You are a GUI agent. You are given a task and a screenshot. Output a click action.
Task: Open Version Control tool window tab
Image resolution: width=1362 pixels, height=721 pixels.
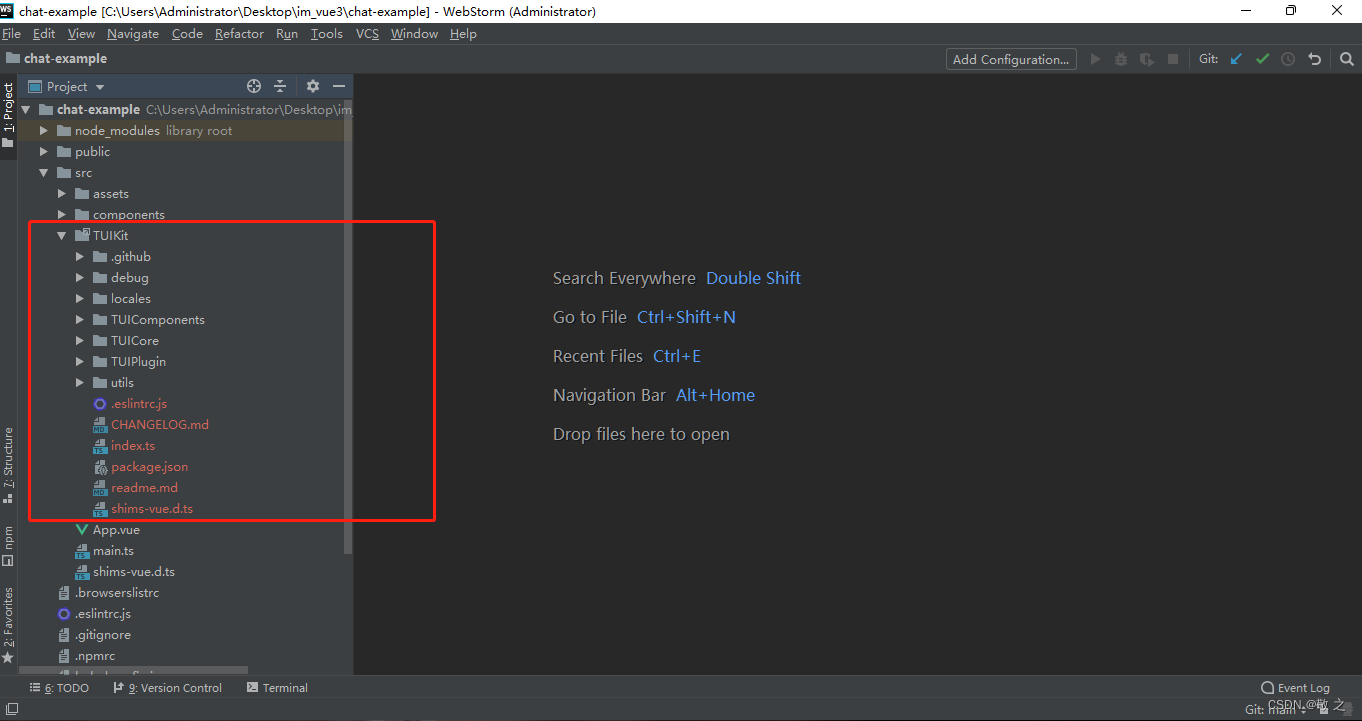(167, 688)
